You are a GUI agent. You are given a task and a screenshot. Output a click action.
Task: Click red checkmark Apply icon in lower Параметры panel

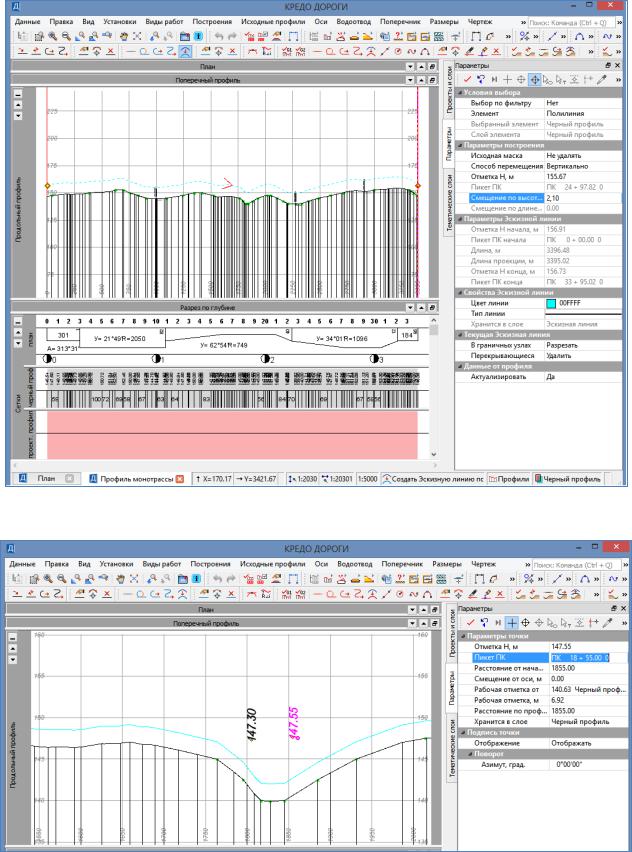click(x=471, y=623)
